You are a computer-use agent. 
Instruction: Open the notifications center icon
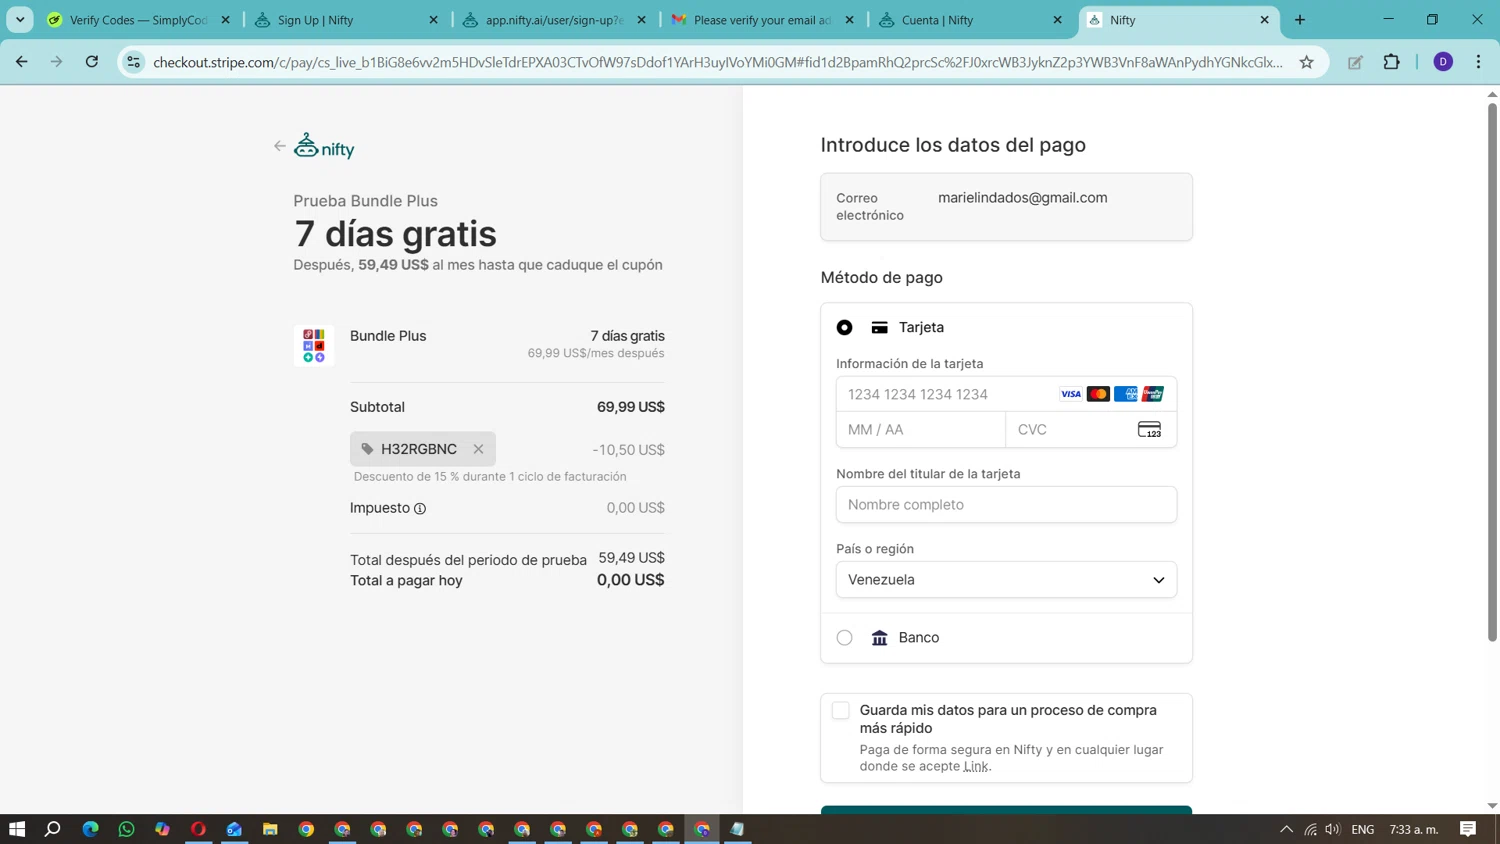(1468, 829)
